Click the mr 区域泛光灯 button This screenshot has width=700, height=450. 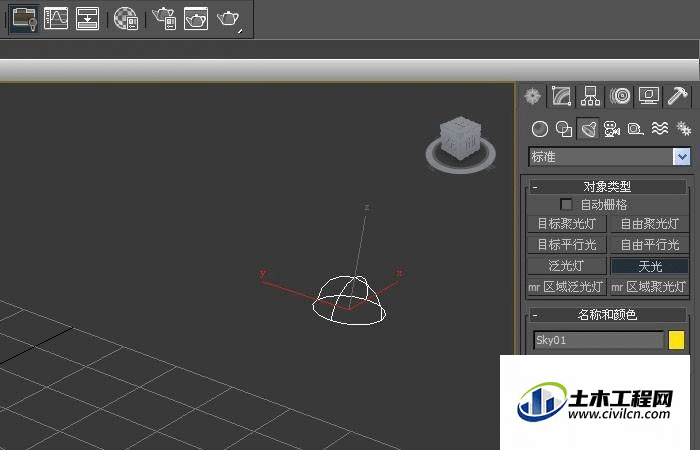[566, 287]
